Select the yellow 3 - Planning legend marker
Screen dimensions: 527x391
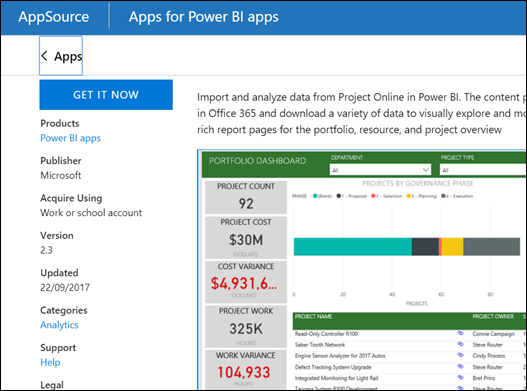(x=409, y=196)
